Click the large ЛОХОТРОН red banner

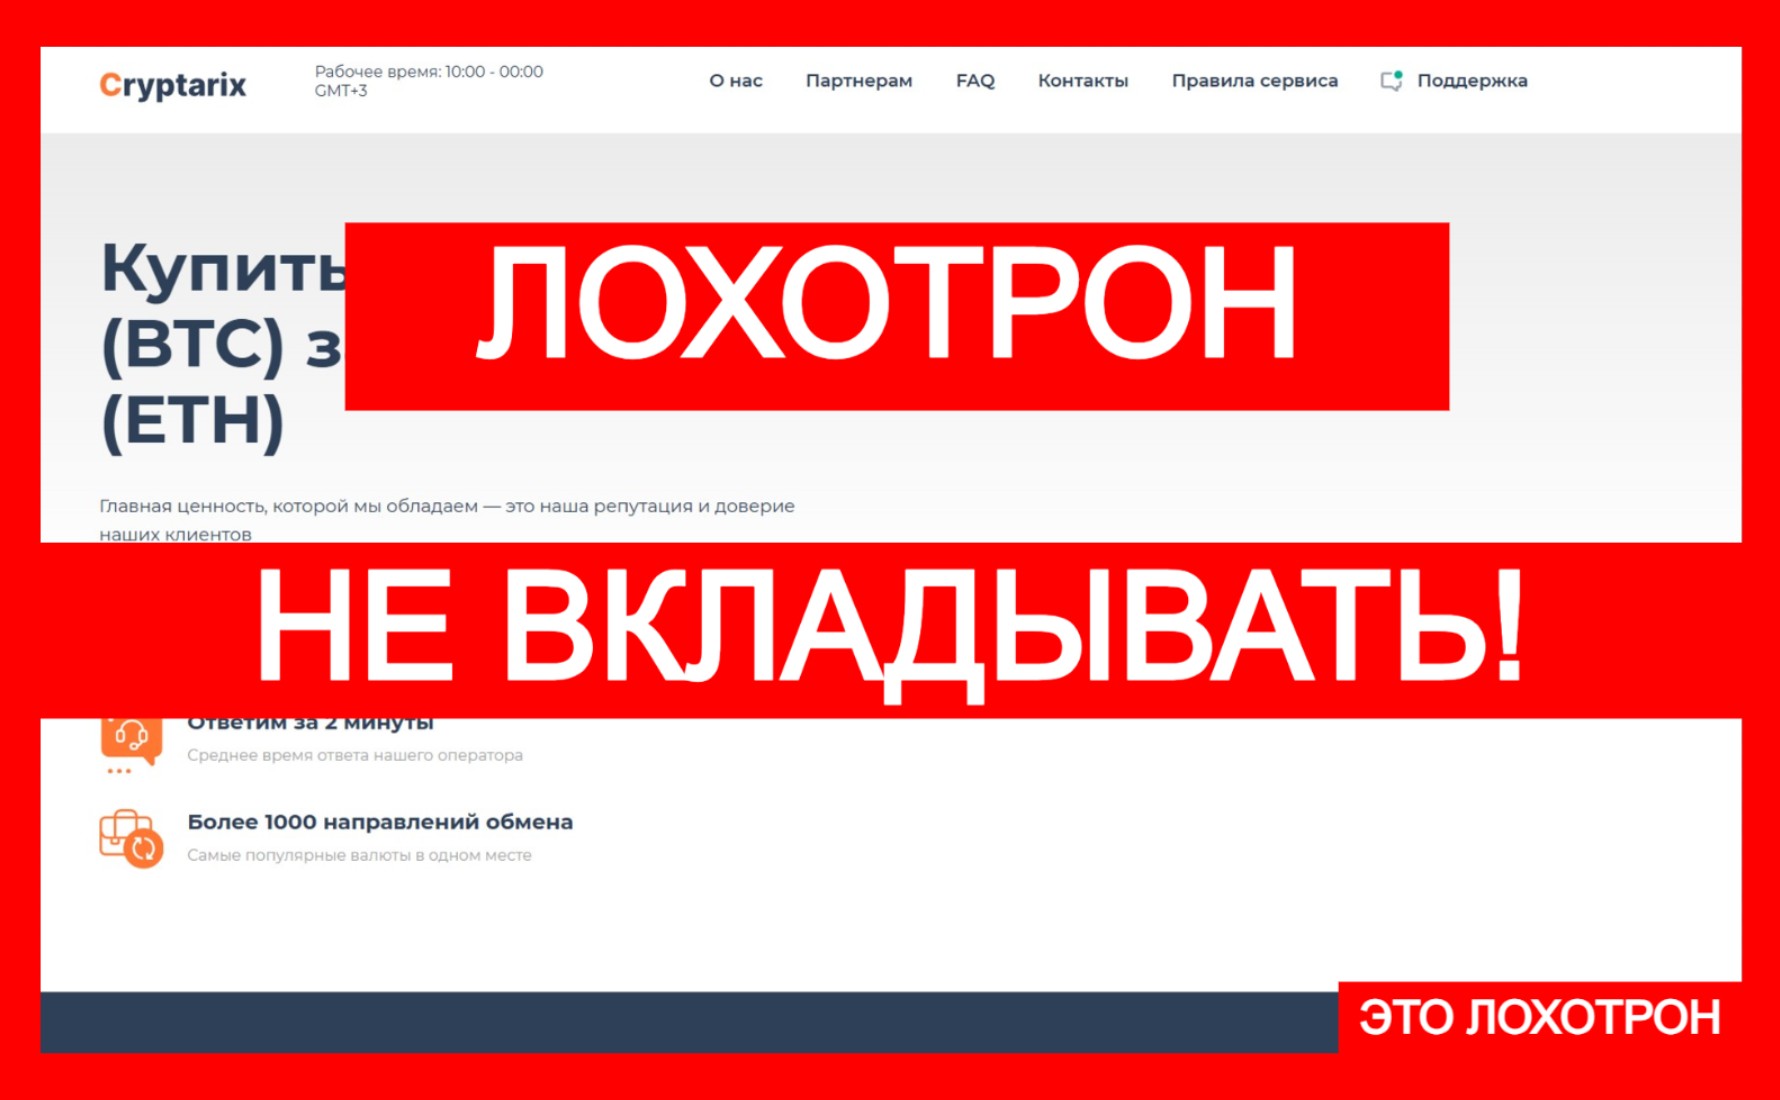[x=896, y=316]
